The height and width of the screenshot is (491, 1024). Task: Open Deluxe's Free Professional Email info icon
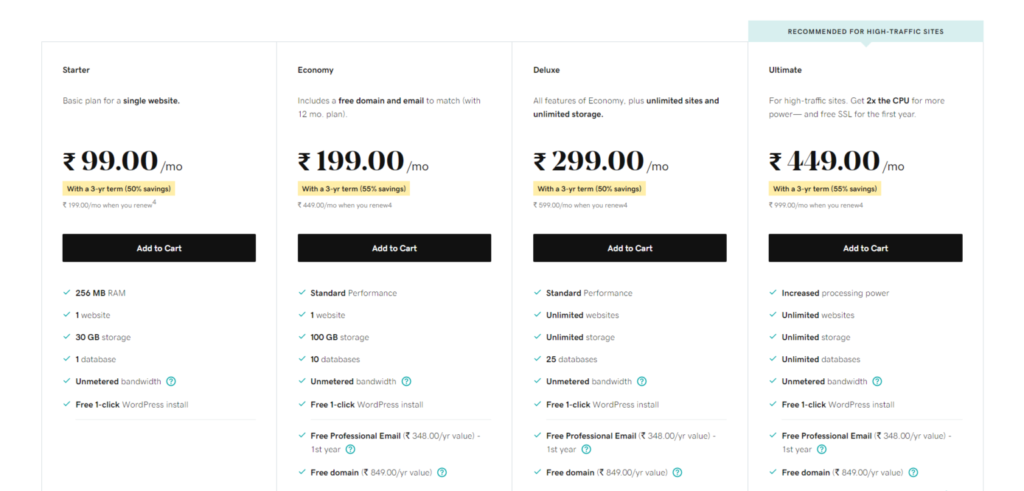586,449
